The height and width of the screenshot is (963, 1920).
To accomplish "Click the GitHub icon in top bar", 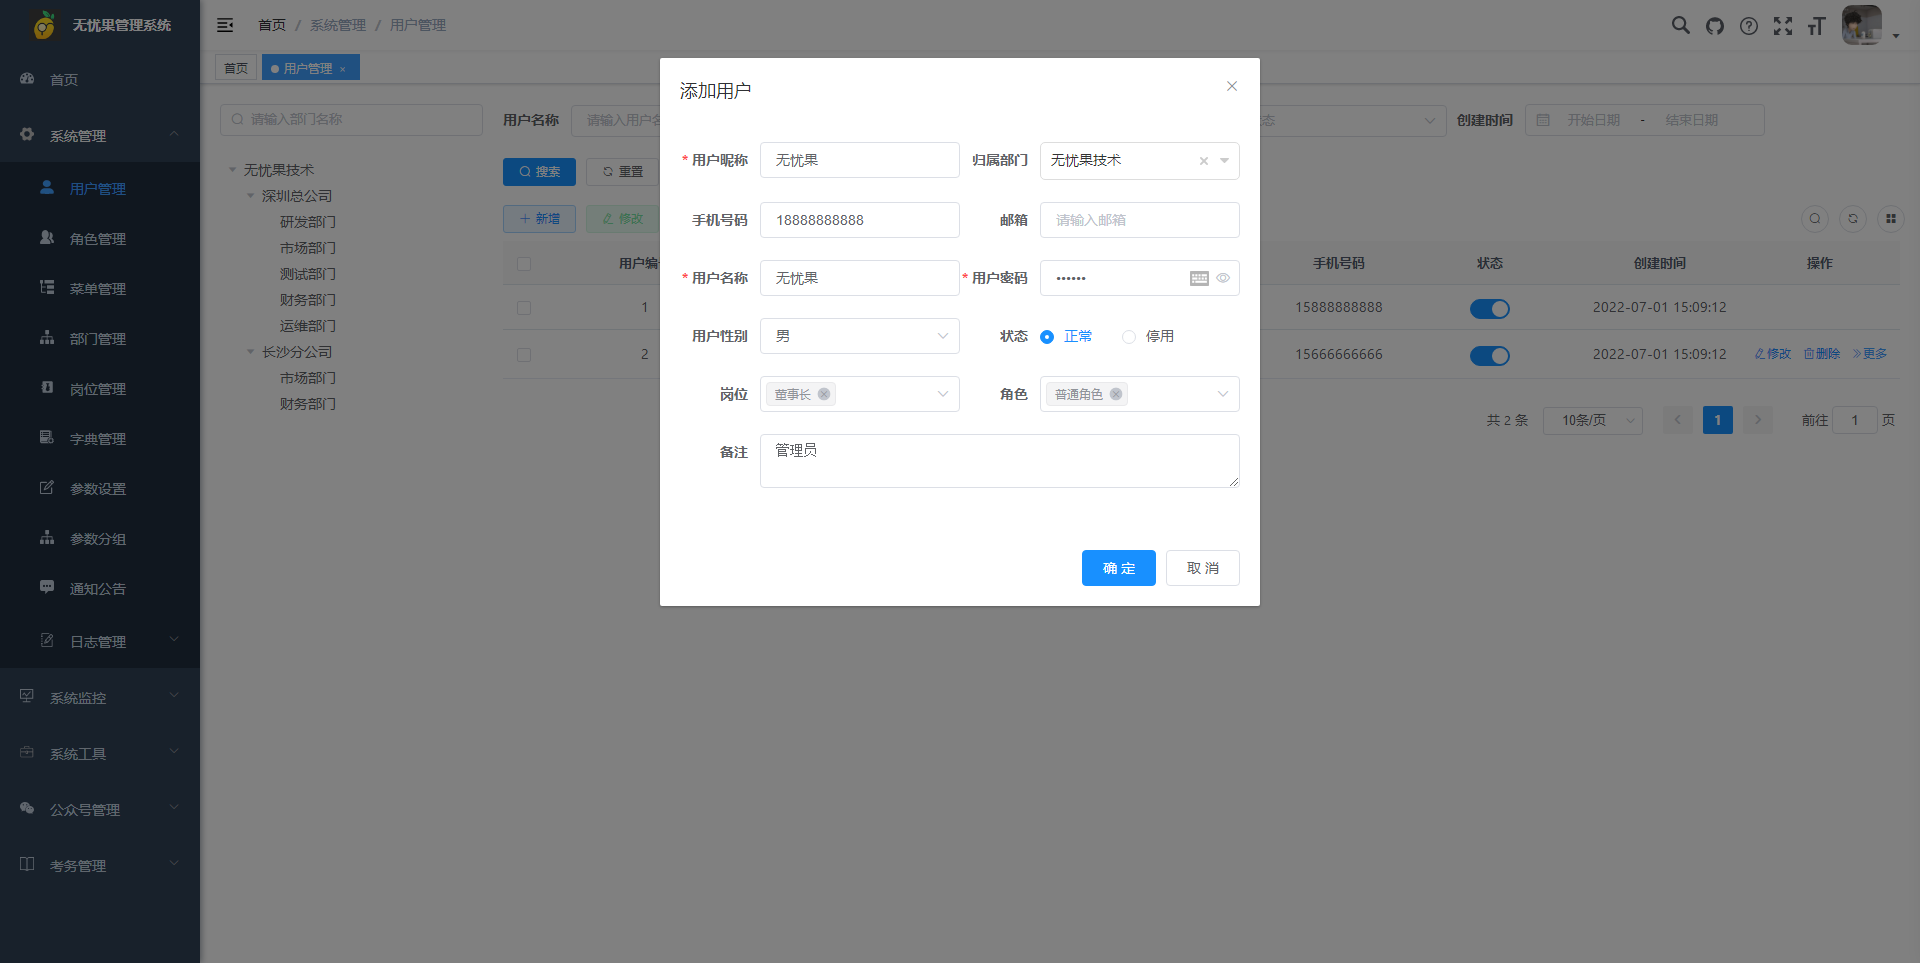I will tap(1715, 26).
